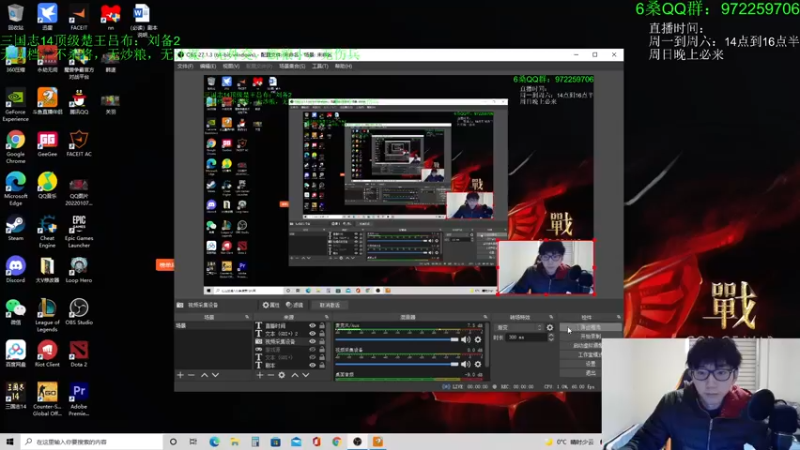Open source Properties button above docks

(x=271, y=305)
